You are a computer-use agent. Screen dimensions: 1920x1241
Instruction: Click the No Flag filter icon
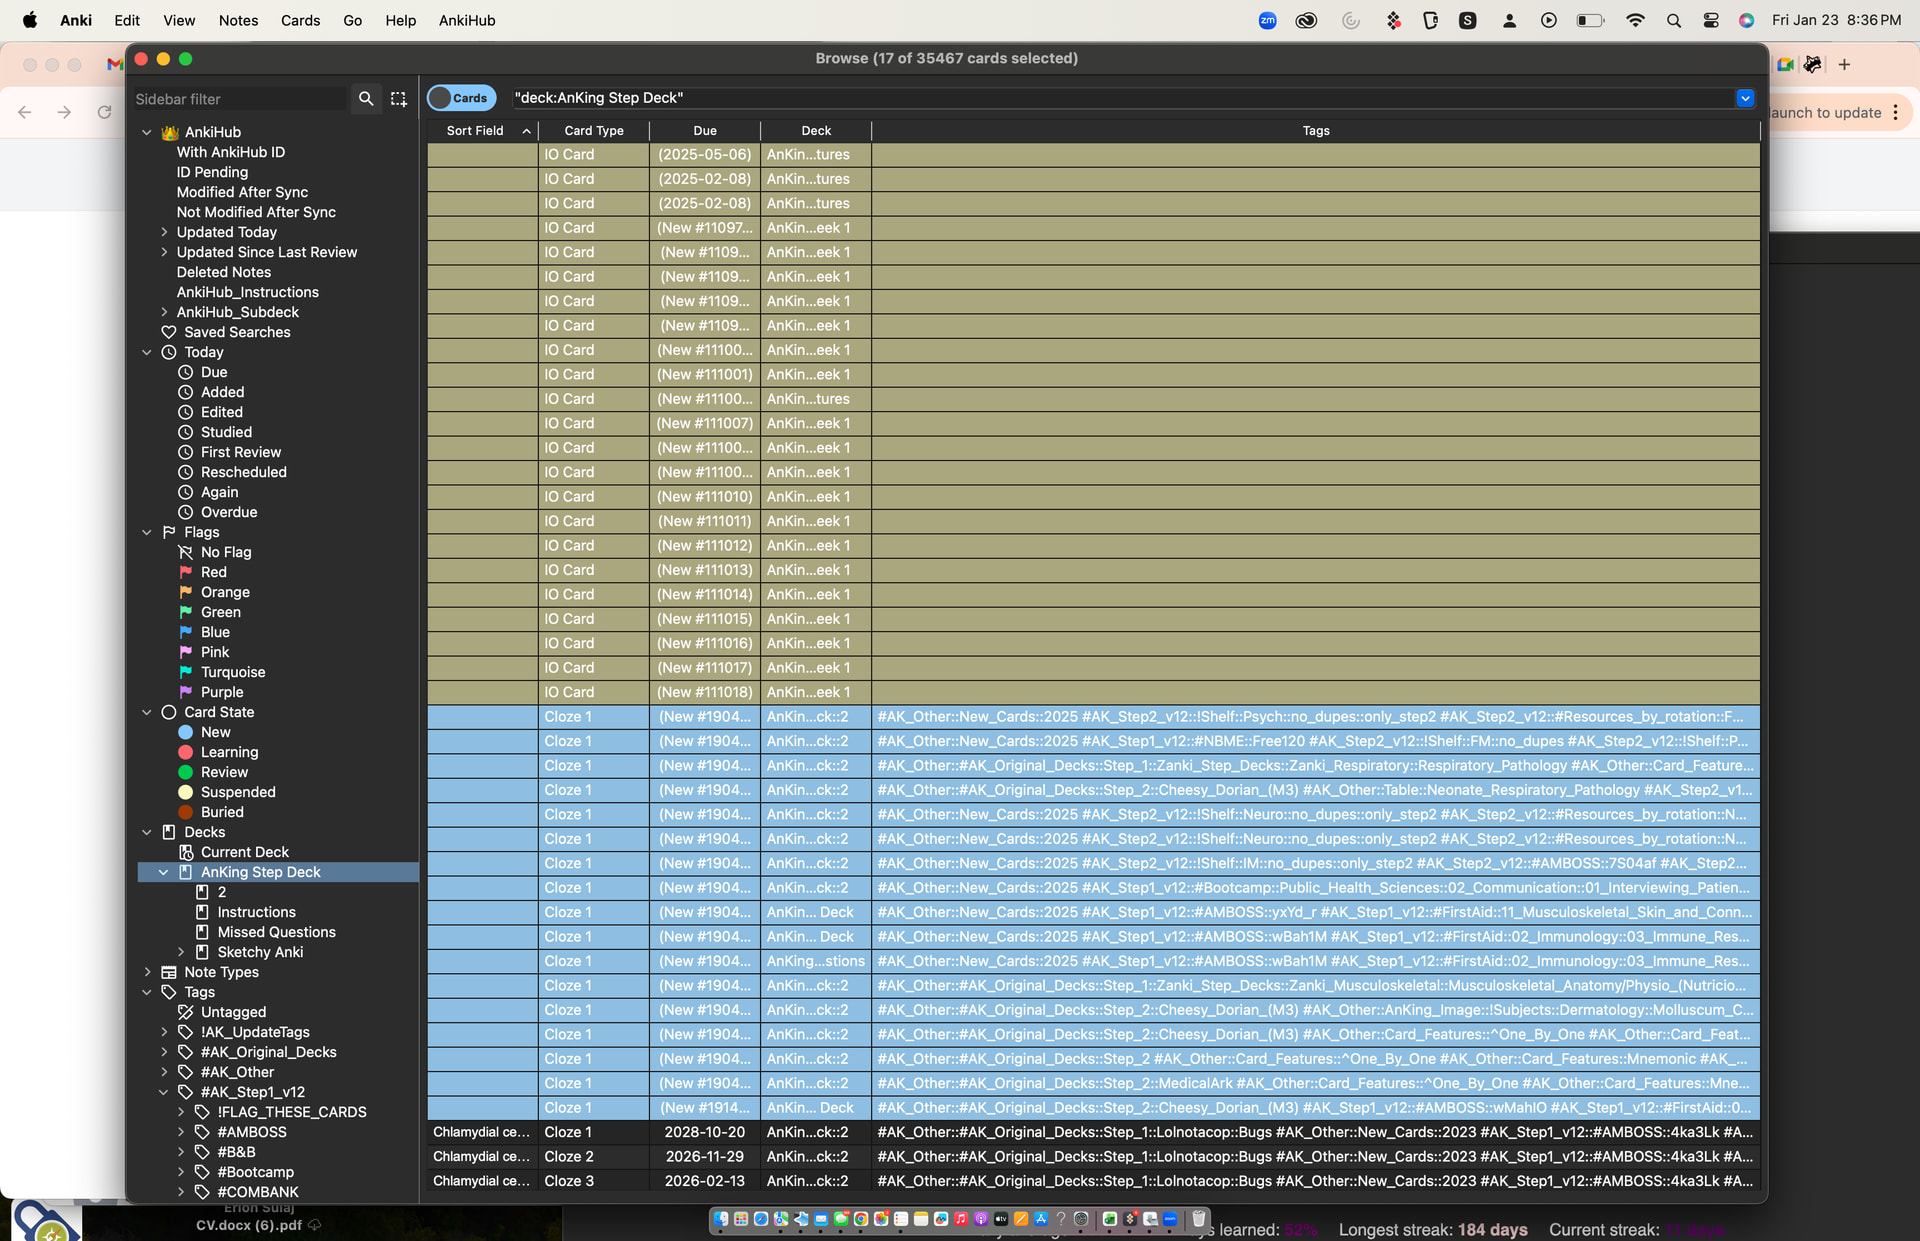pos(186,552)
